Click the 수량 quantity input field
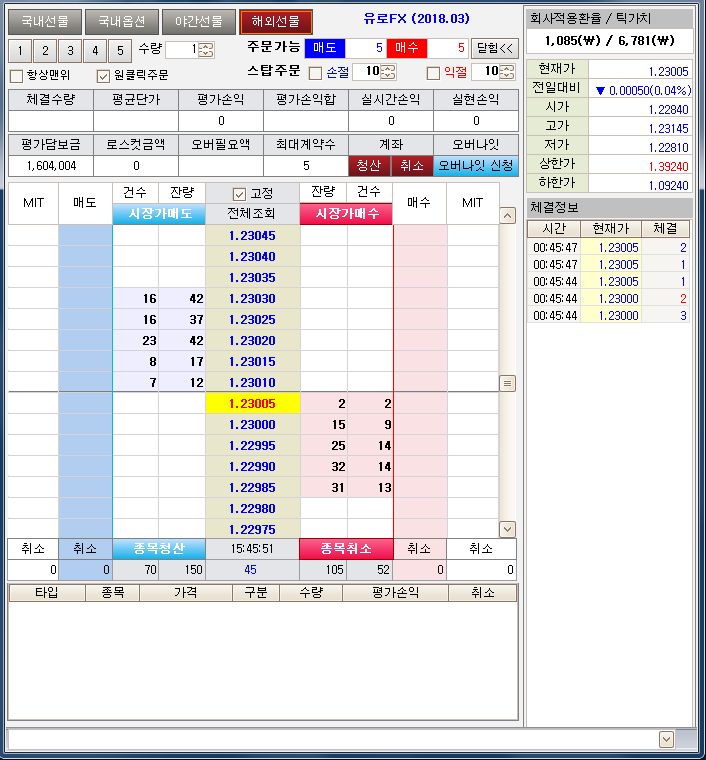Viewport: 706px width, 760px height. point(182,49)
